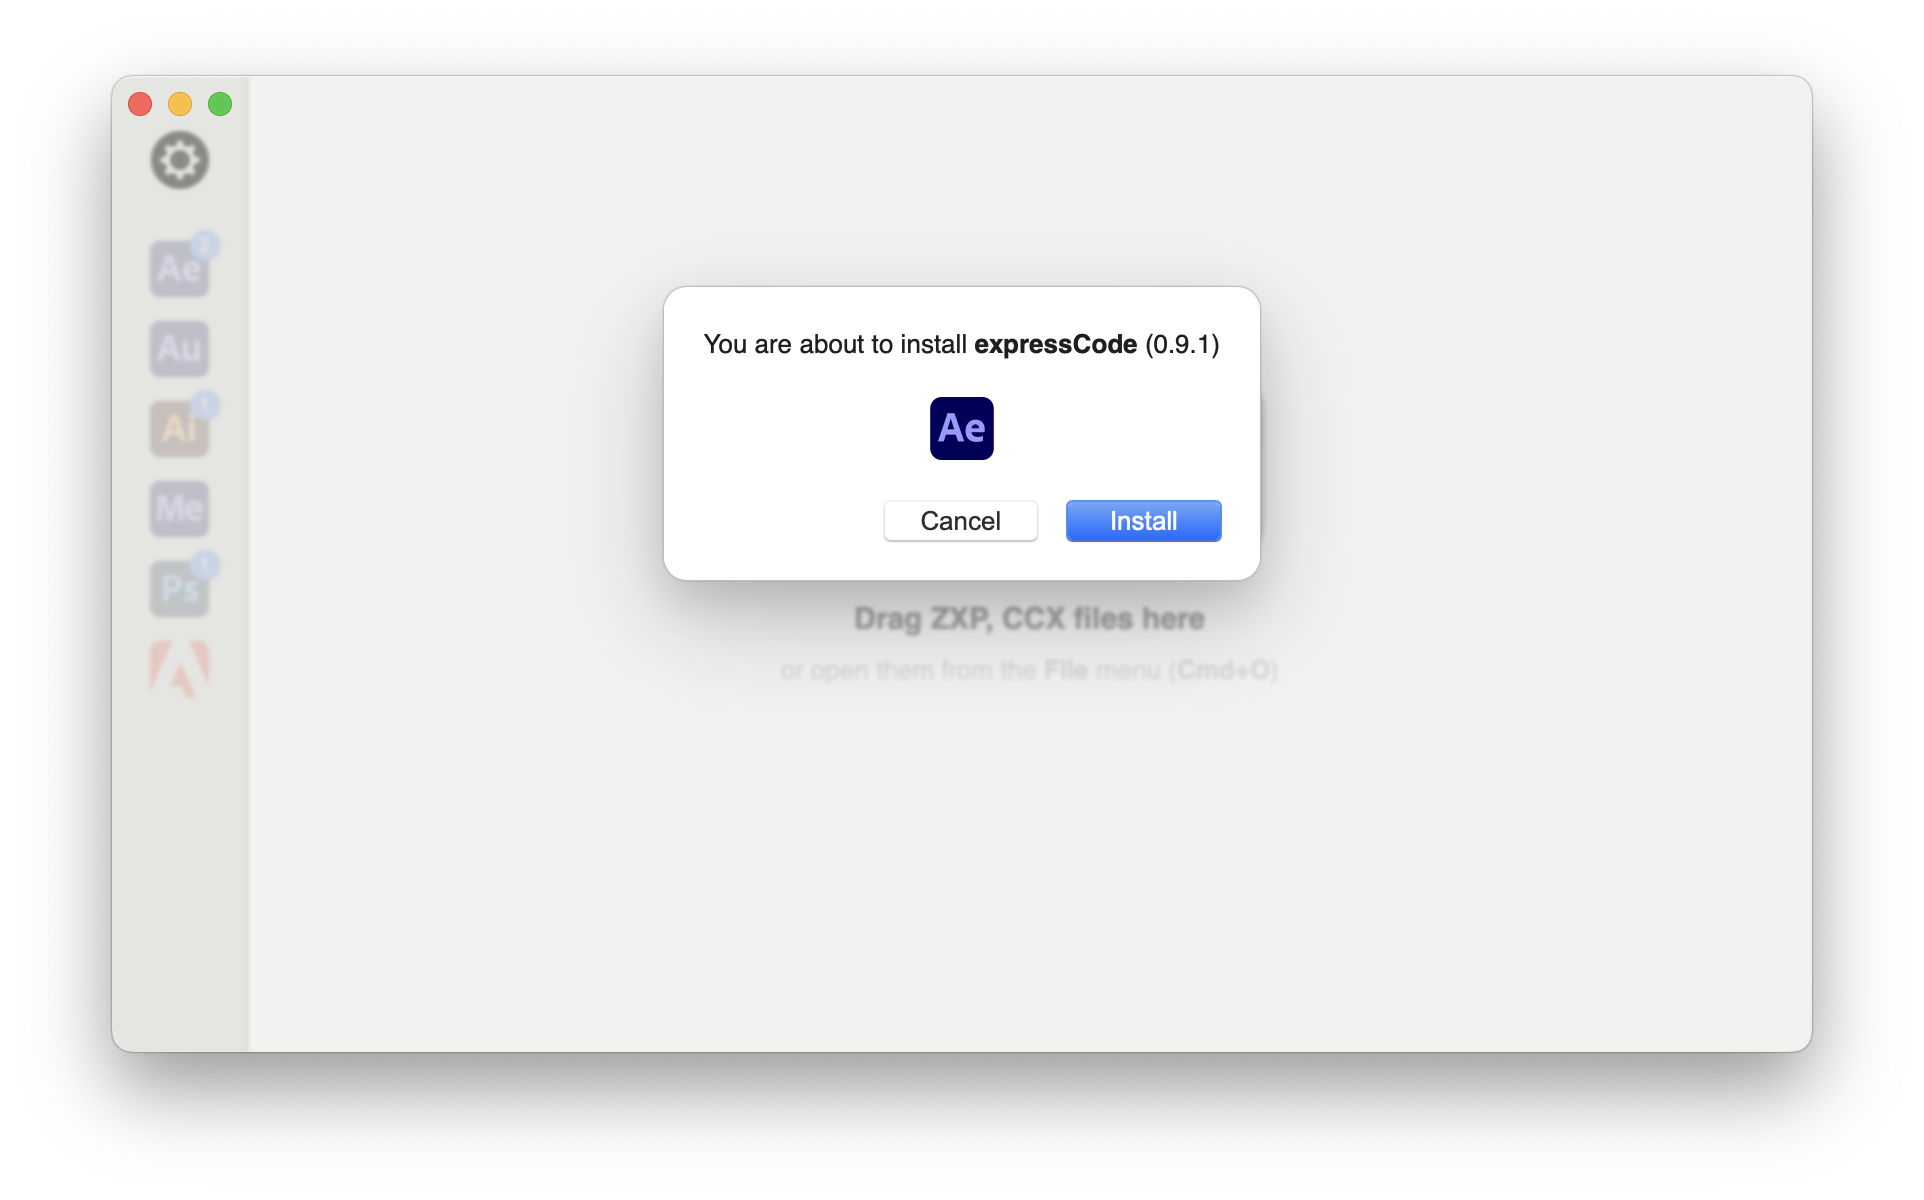Viewport: 1924px width, 1200px height.
Task: Confirm with the blue Install button
Action: pyautogui.click(x=1144, y=521)
